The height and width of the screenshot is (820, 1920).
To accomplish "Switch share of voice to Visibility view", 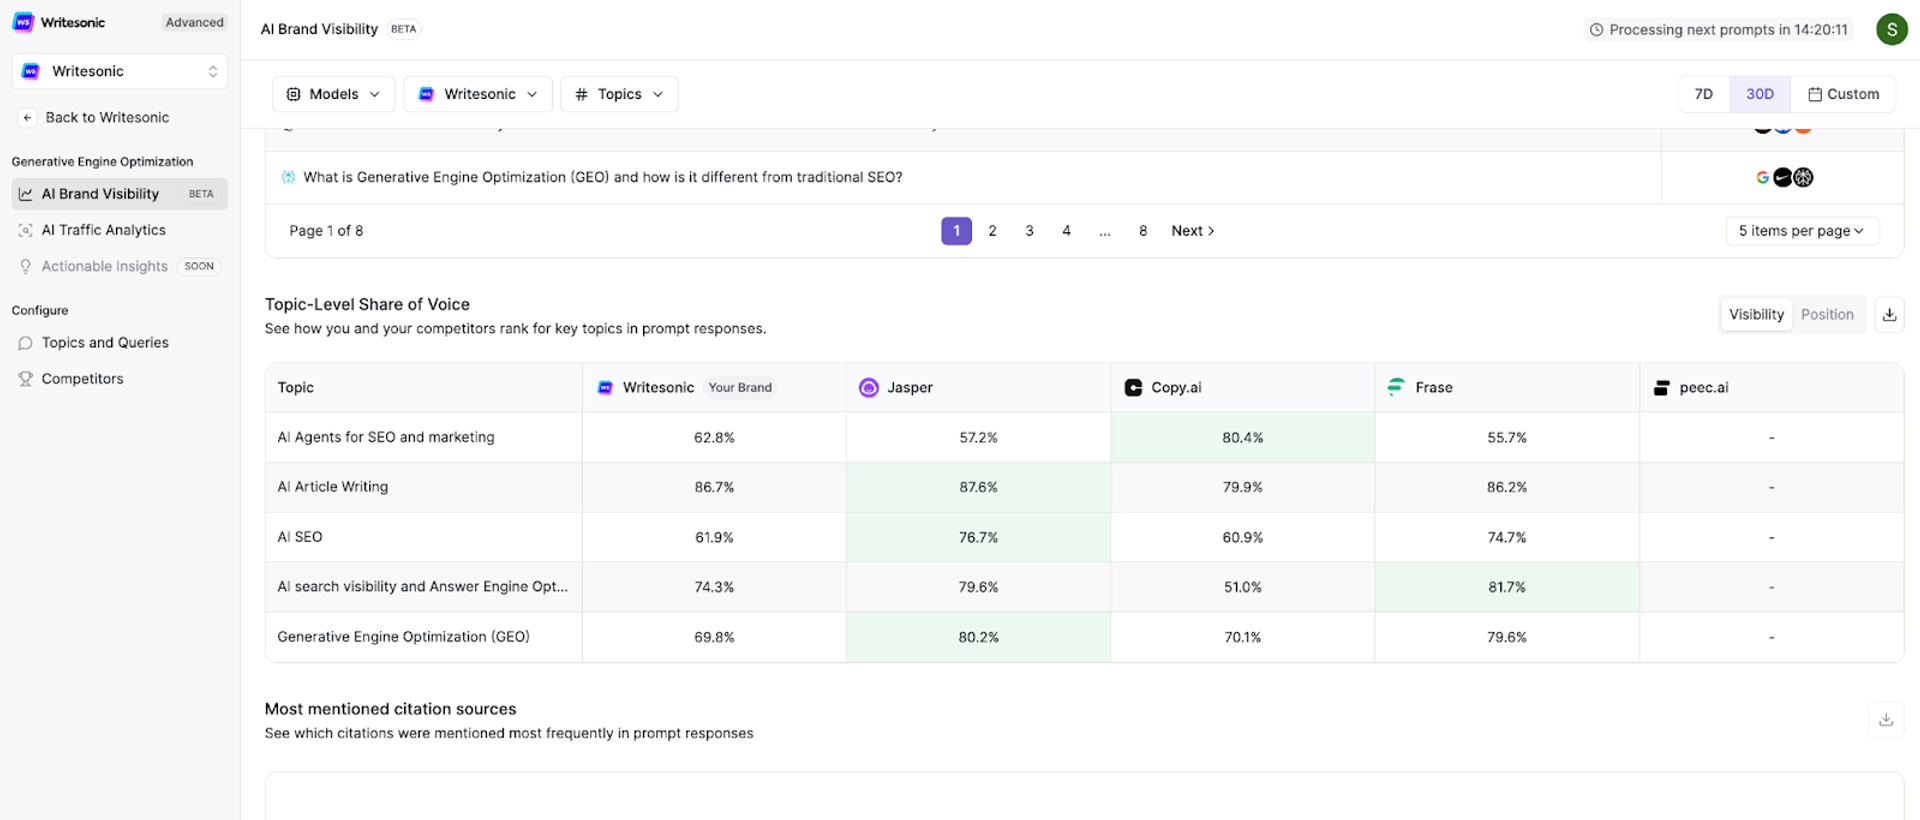I will 1756,315.
